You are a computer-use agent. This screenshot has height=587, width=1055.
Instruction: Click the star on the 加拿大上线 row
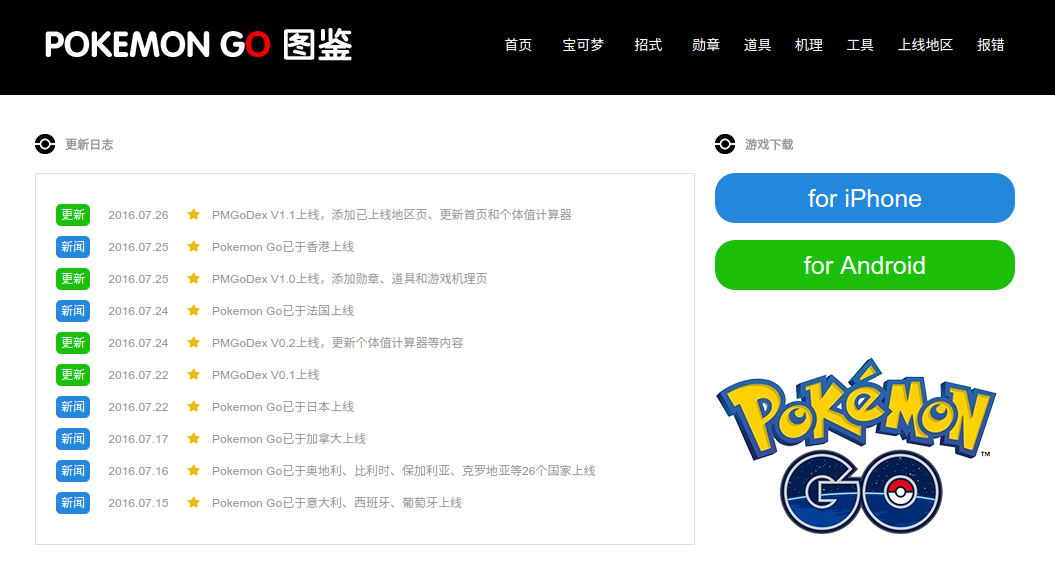(x=194, y=438)
